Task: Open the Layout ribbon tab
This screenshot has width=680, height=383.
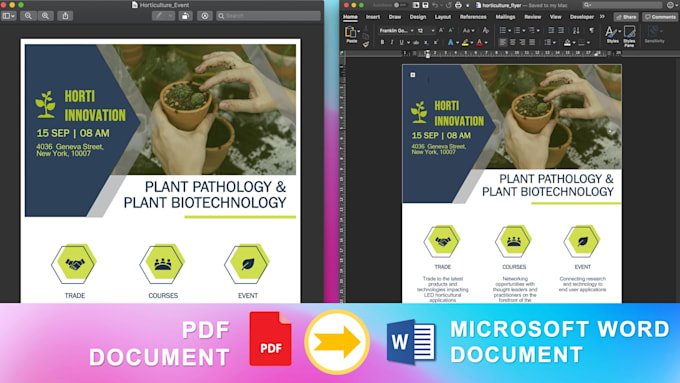Action: (x=443, y=17)
